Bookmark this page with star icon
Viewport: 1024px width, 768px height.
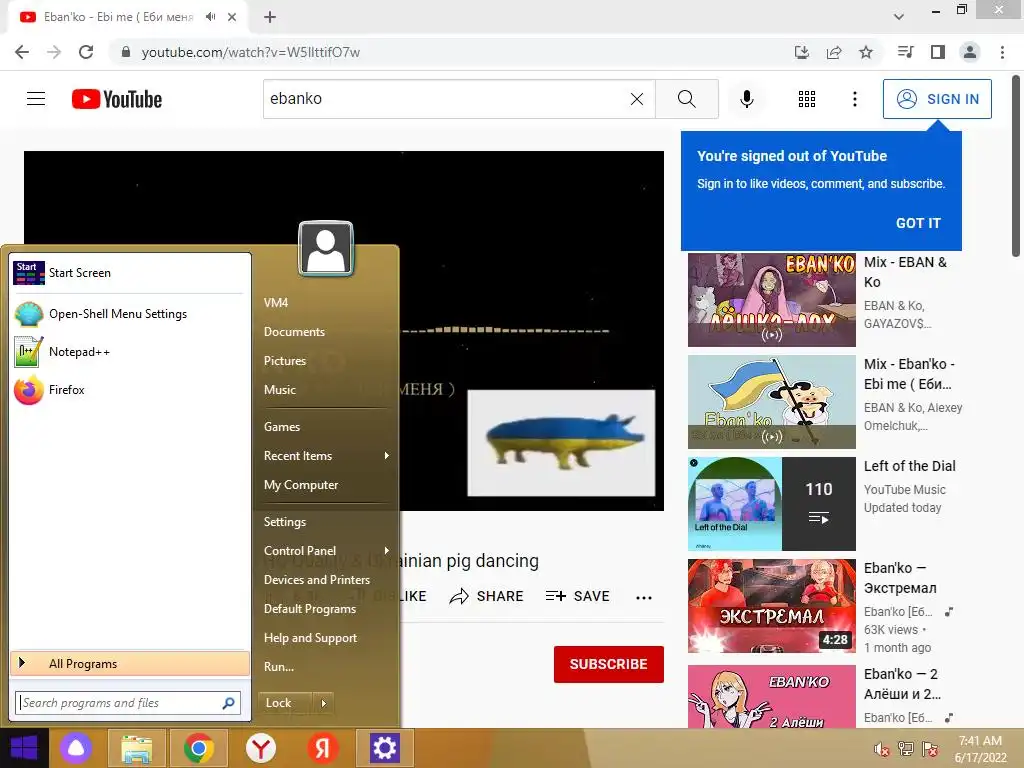coord(866,52)
